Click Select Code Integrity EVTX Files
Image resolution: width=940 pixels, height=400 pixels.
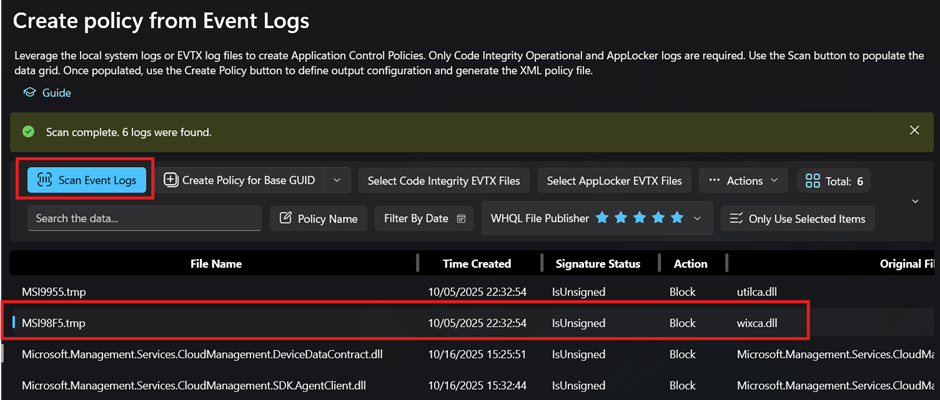click(x=444, y=181)
